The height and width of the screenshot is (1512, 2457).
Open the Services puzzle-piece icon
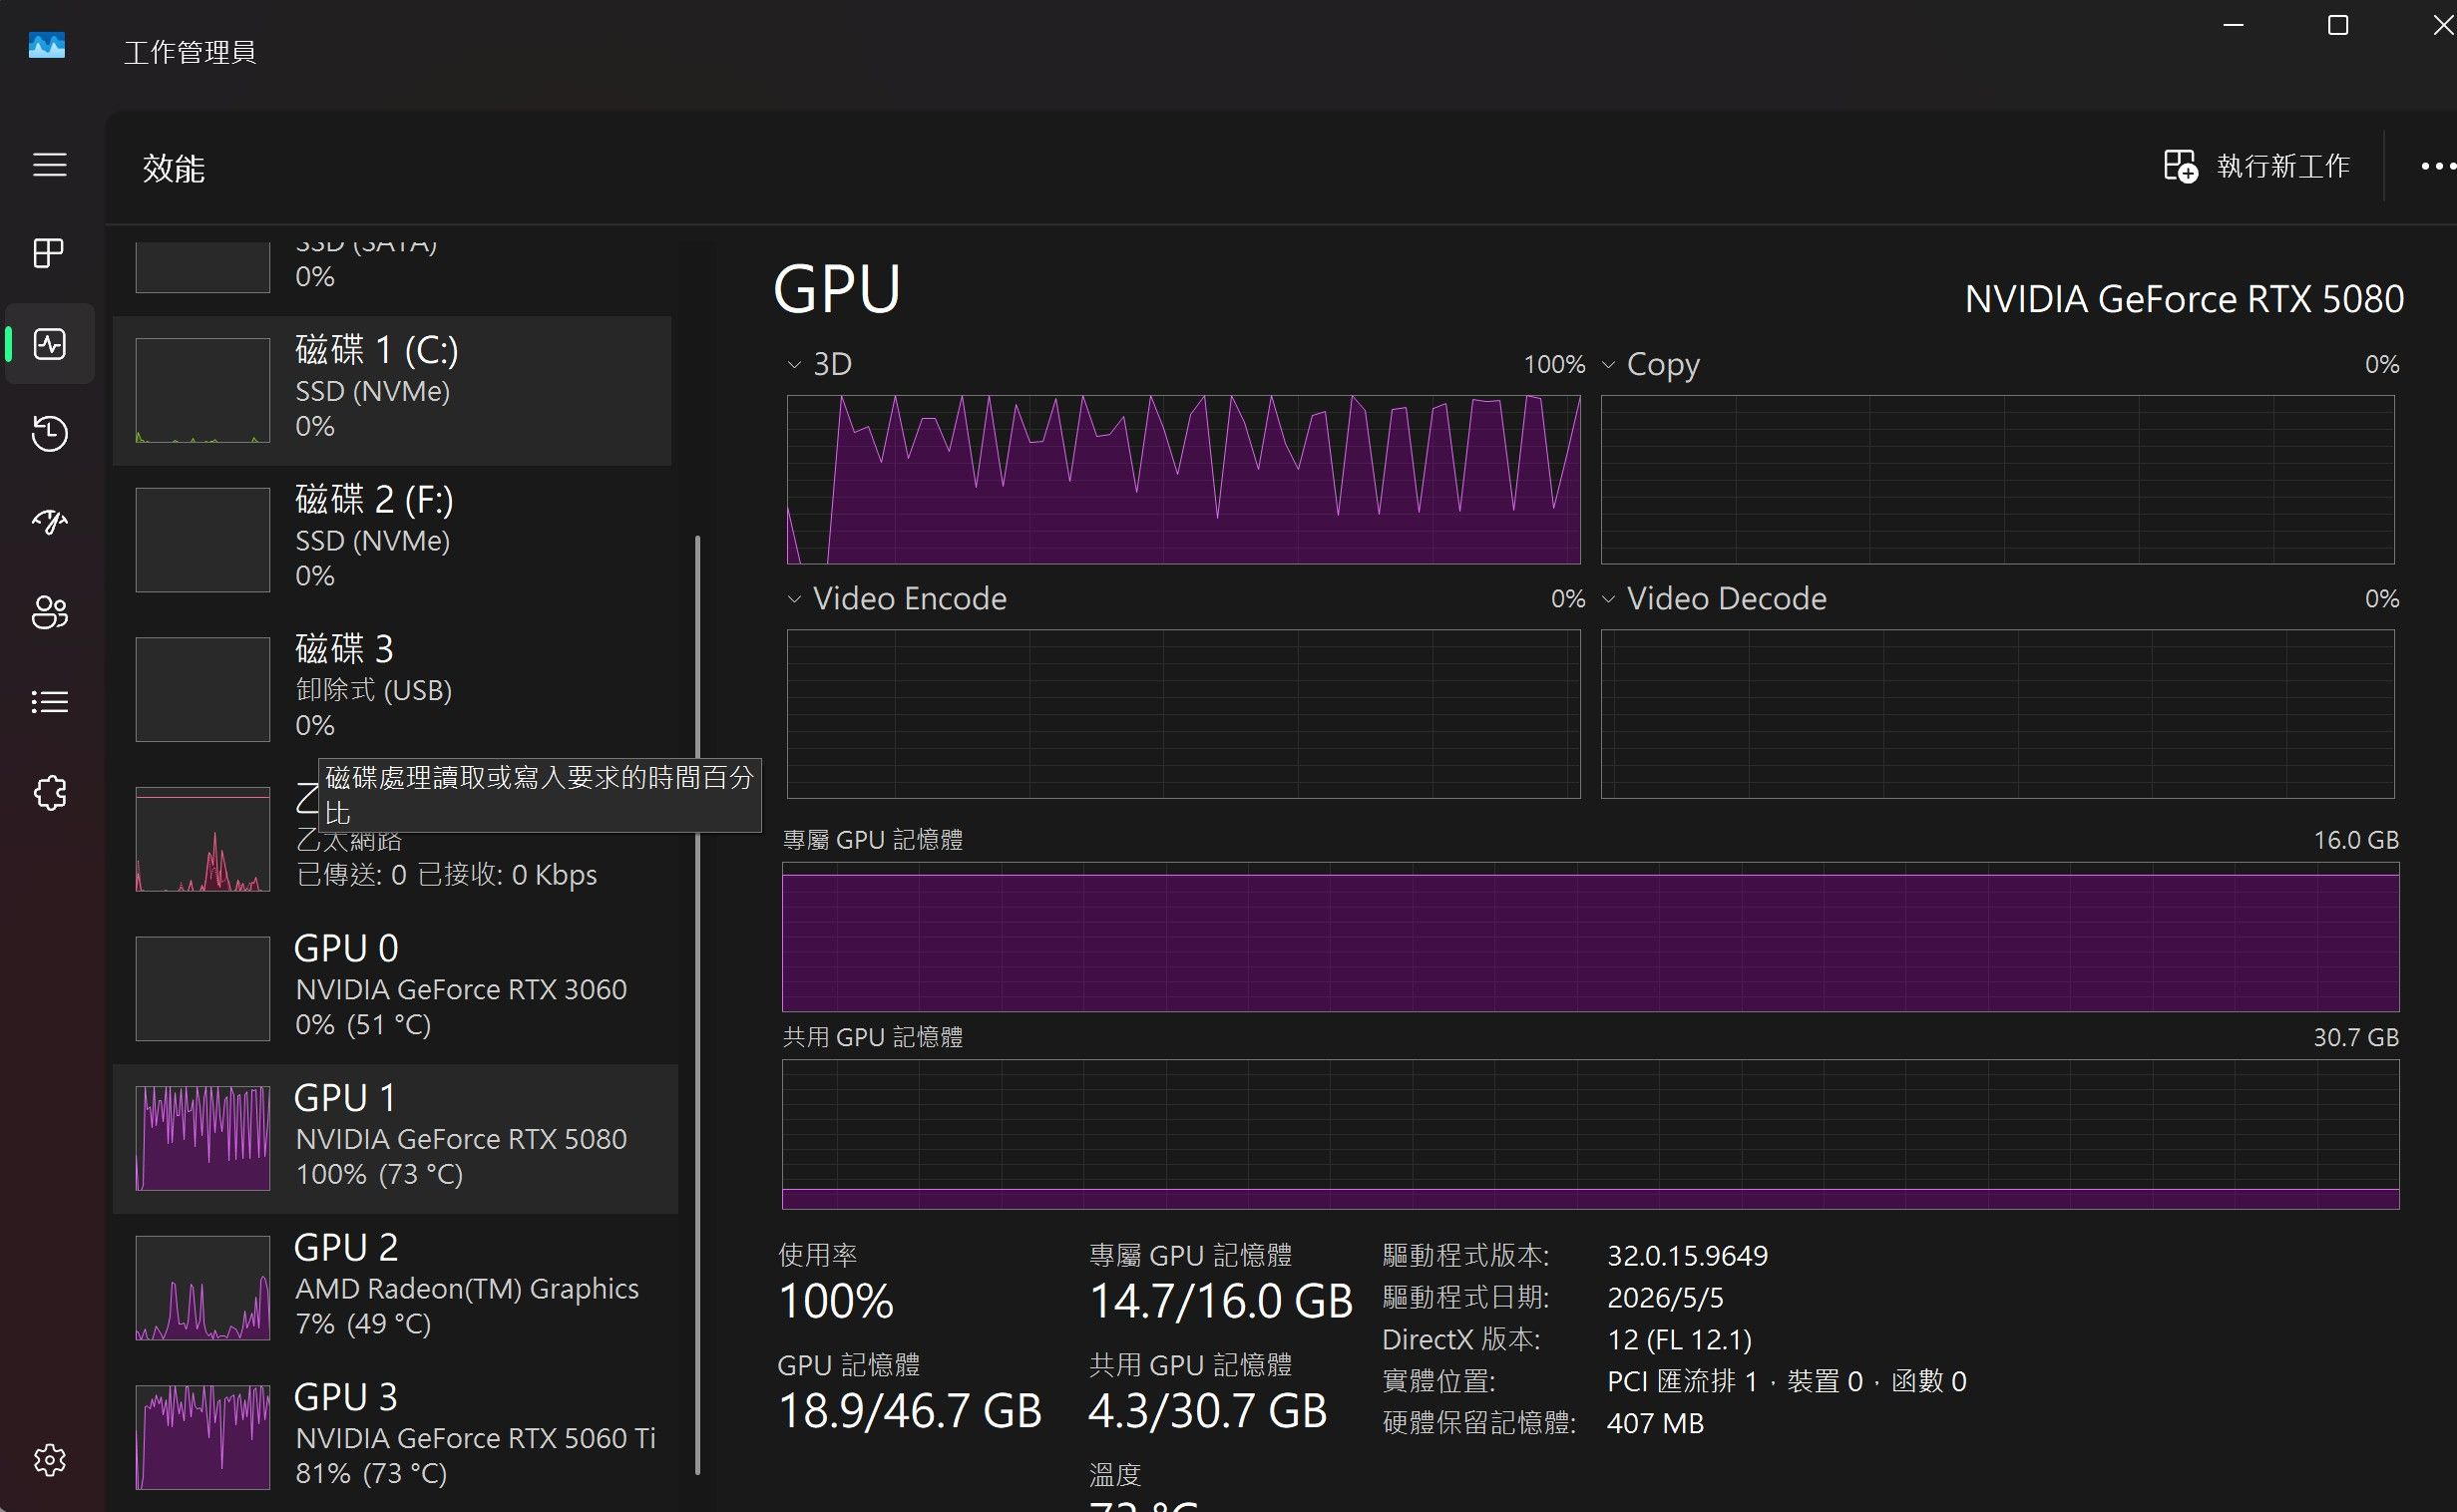coord(49,793)
